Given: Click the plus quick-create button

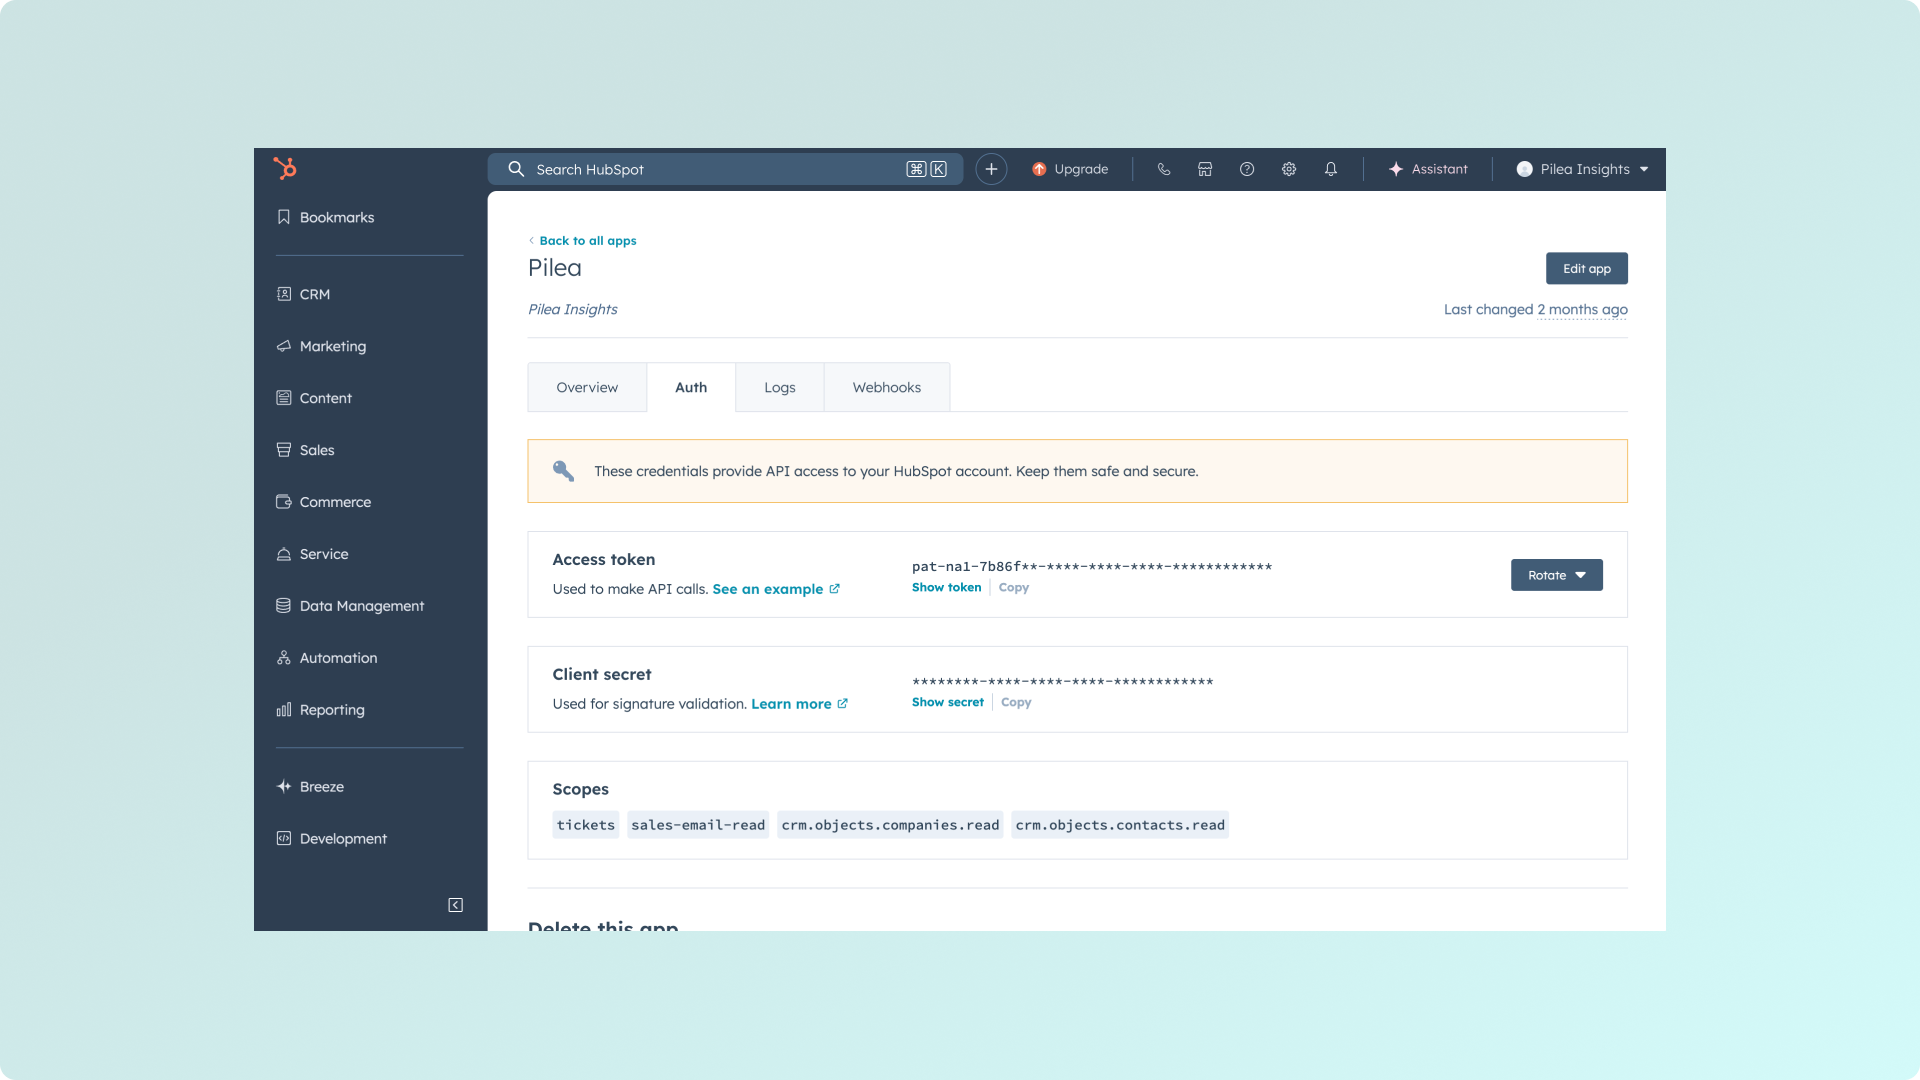Looking at the screenshot, I should pyautogui.click(x=991, y=169).
